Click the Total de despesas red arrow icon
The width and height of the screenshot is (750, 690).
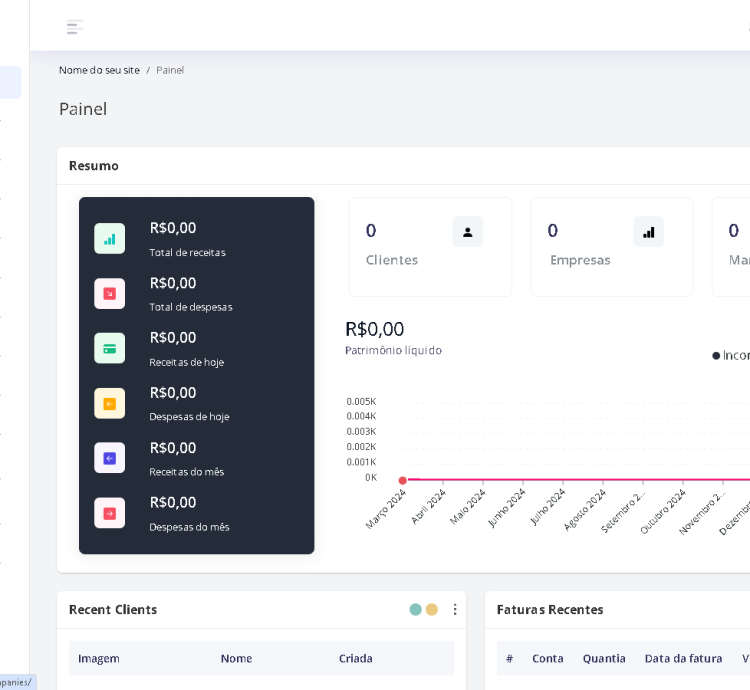110,294
